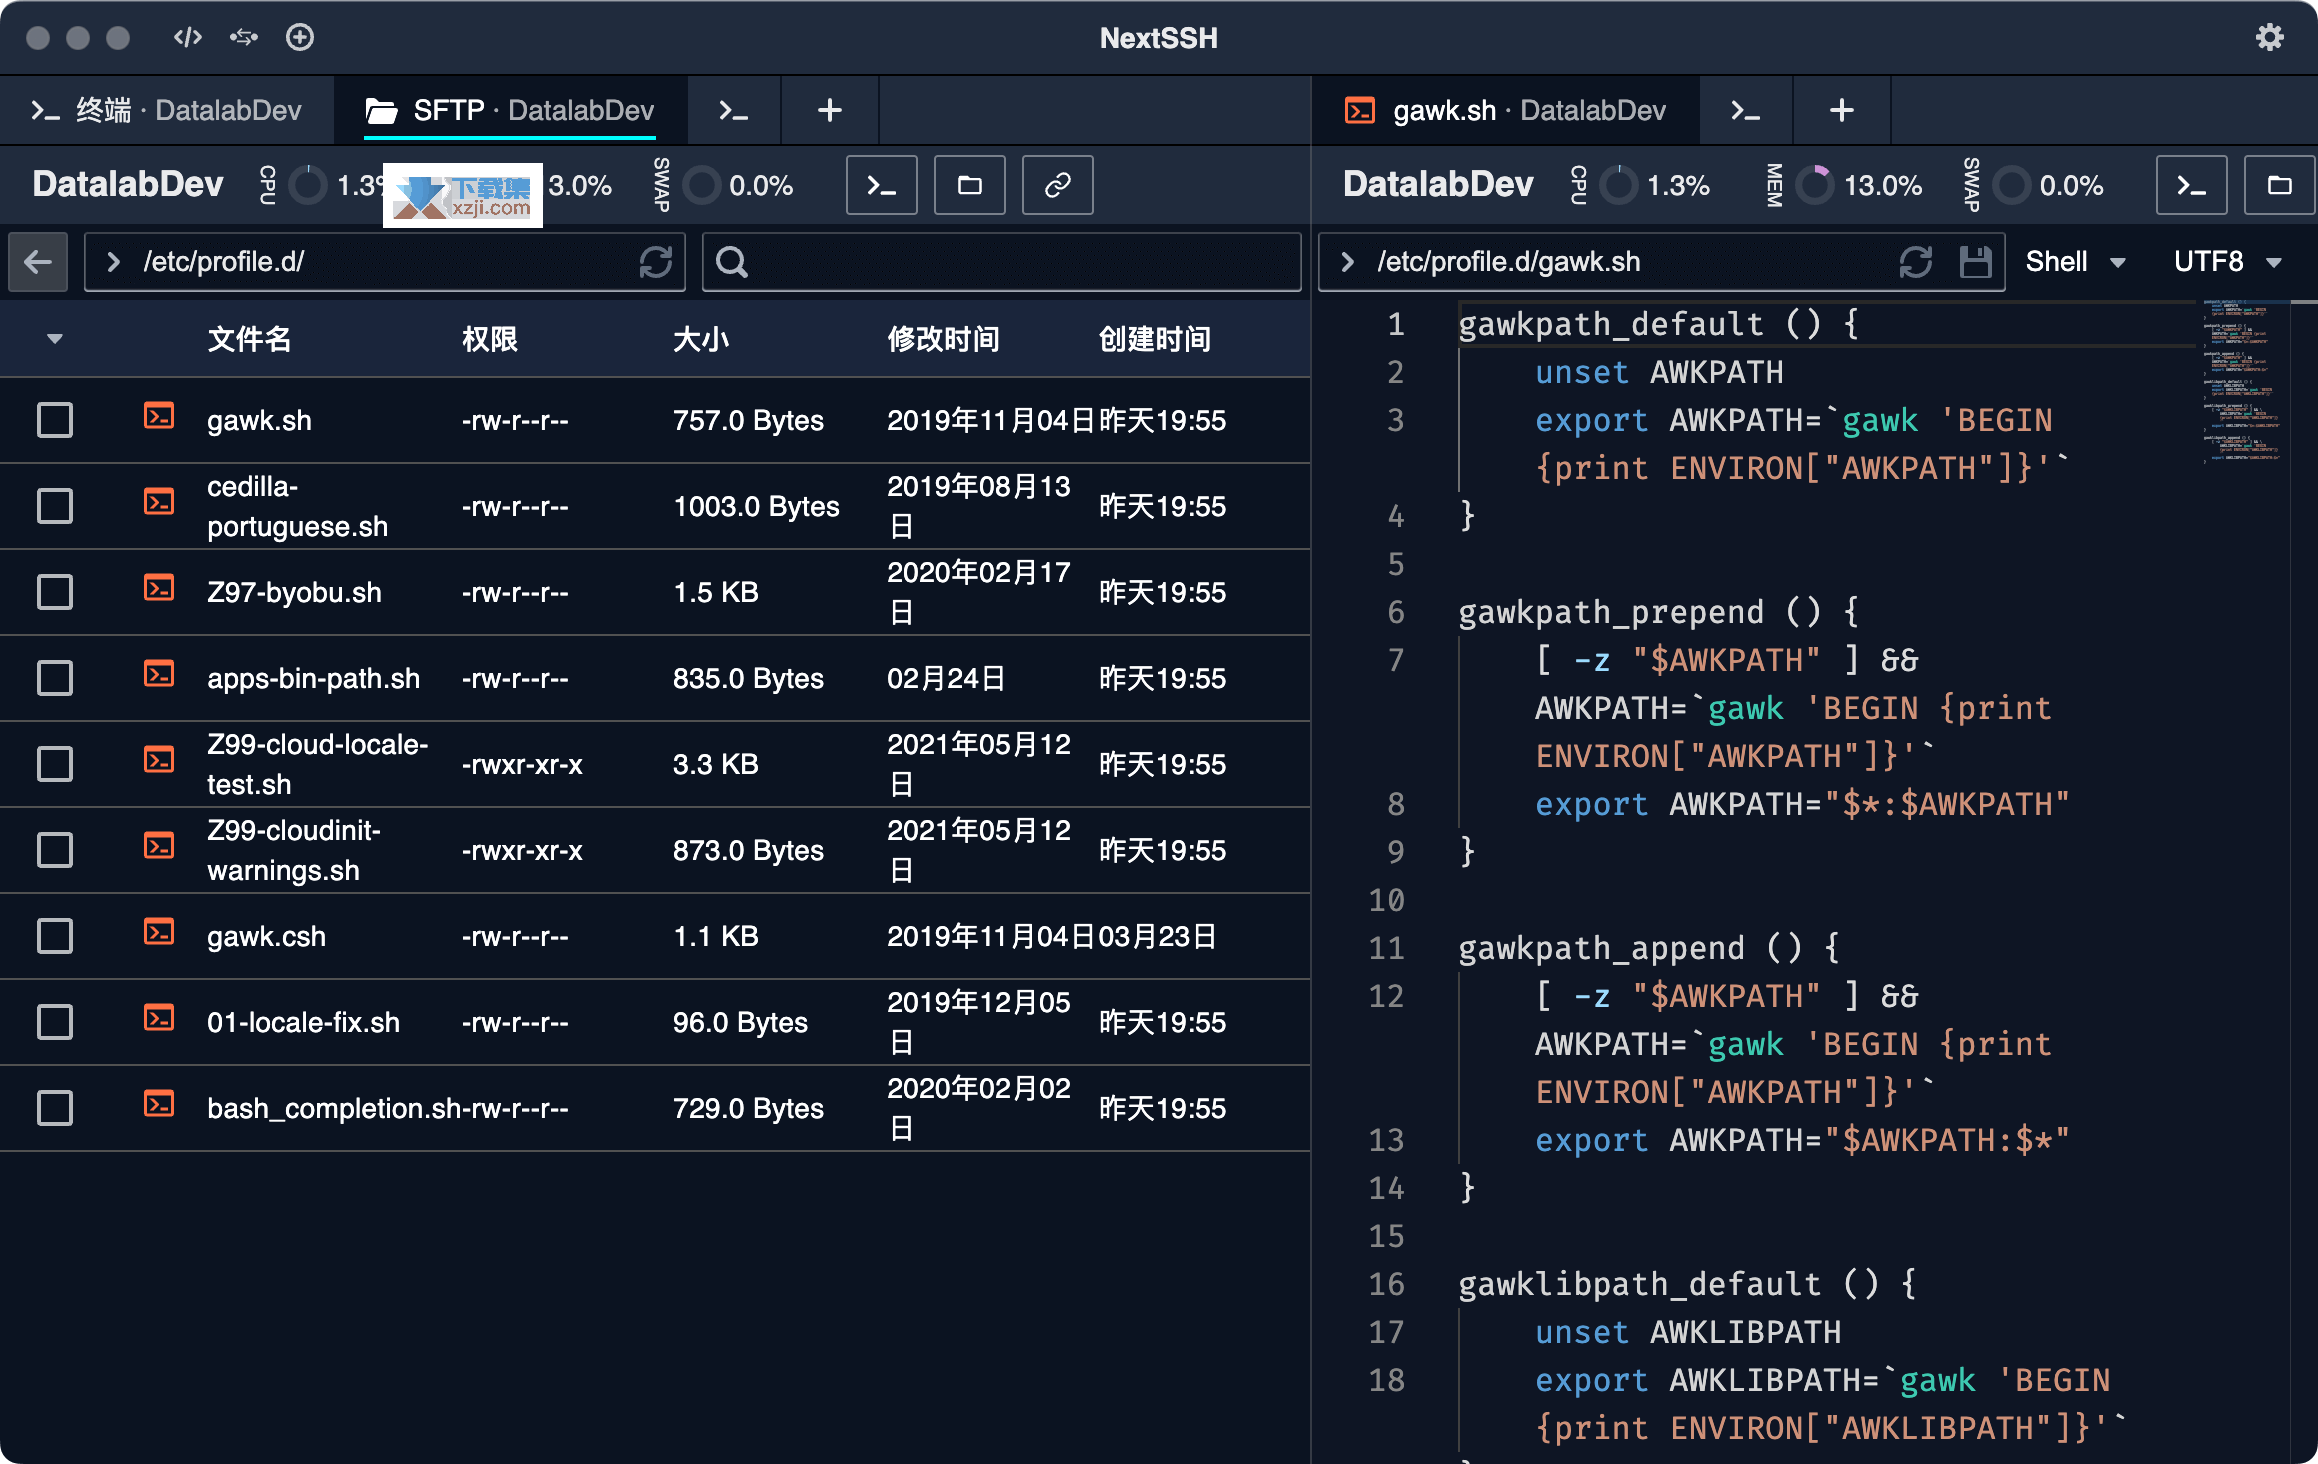Expand the selection dropdown arrow in table header
The height and width of the screenshot is (1464, 2318).
pyautogui.click(x=55, y=339)
